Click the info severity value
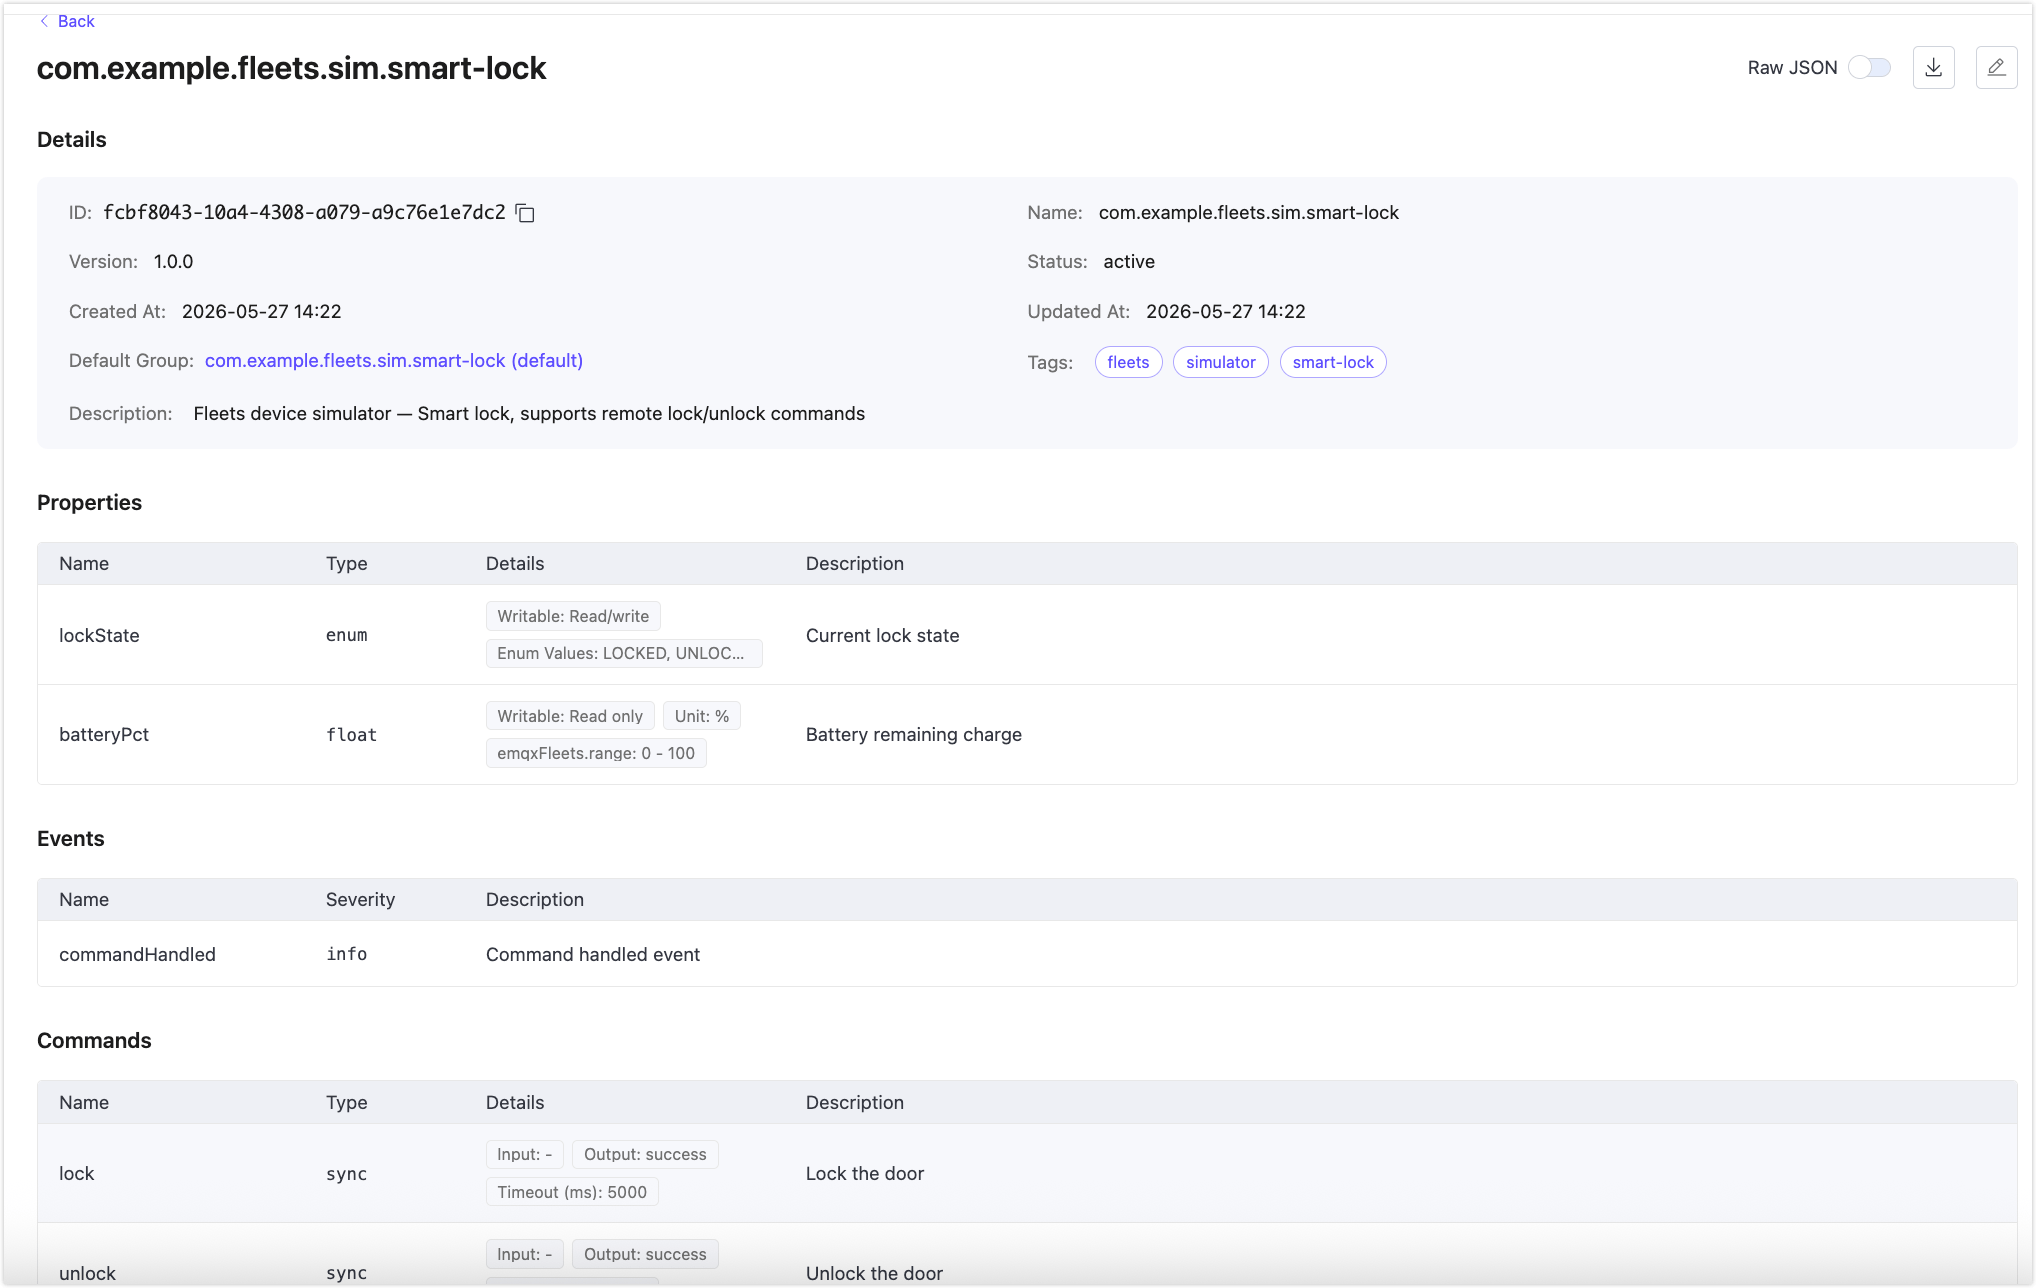The height and width of the screenshot is (1288, 2036). point(346,954)
